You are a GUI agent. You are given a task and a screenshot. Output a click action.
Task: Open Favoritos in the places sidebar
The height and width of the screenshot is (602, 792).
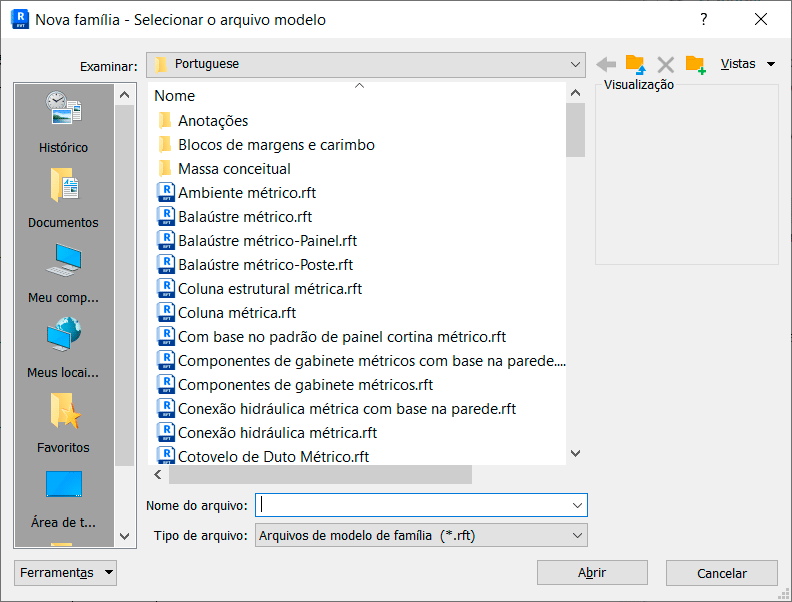(63, 422)
